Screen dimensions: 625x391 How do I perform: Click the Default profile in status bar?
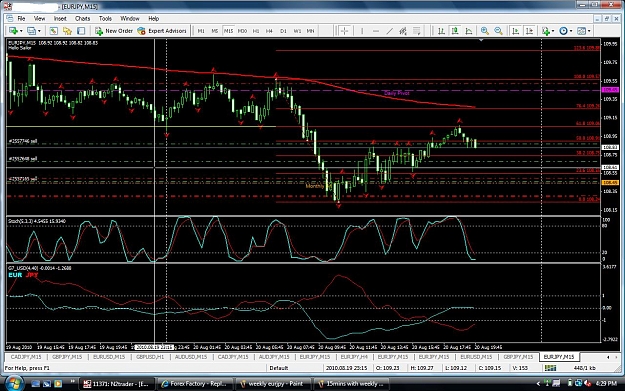(x=279, y=368)
